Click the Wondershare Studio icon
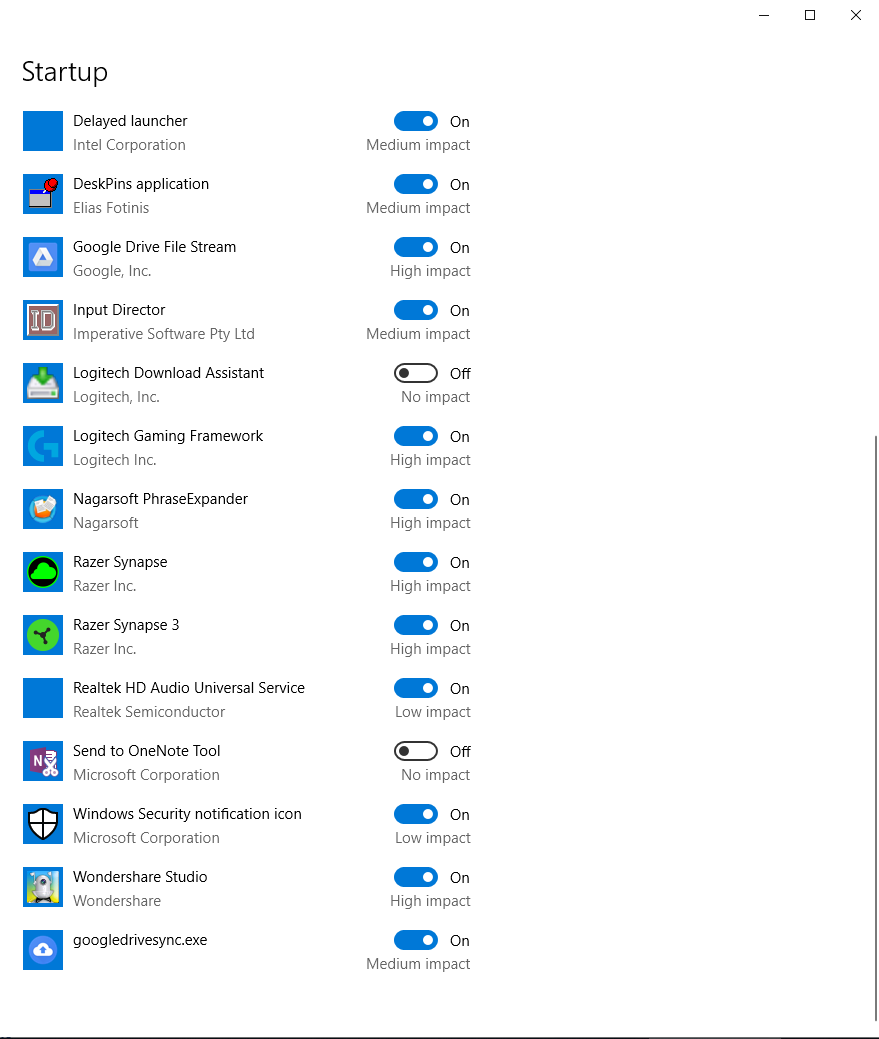 [43, 887]
